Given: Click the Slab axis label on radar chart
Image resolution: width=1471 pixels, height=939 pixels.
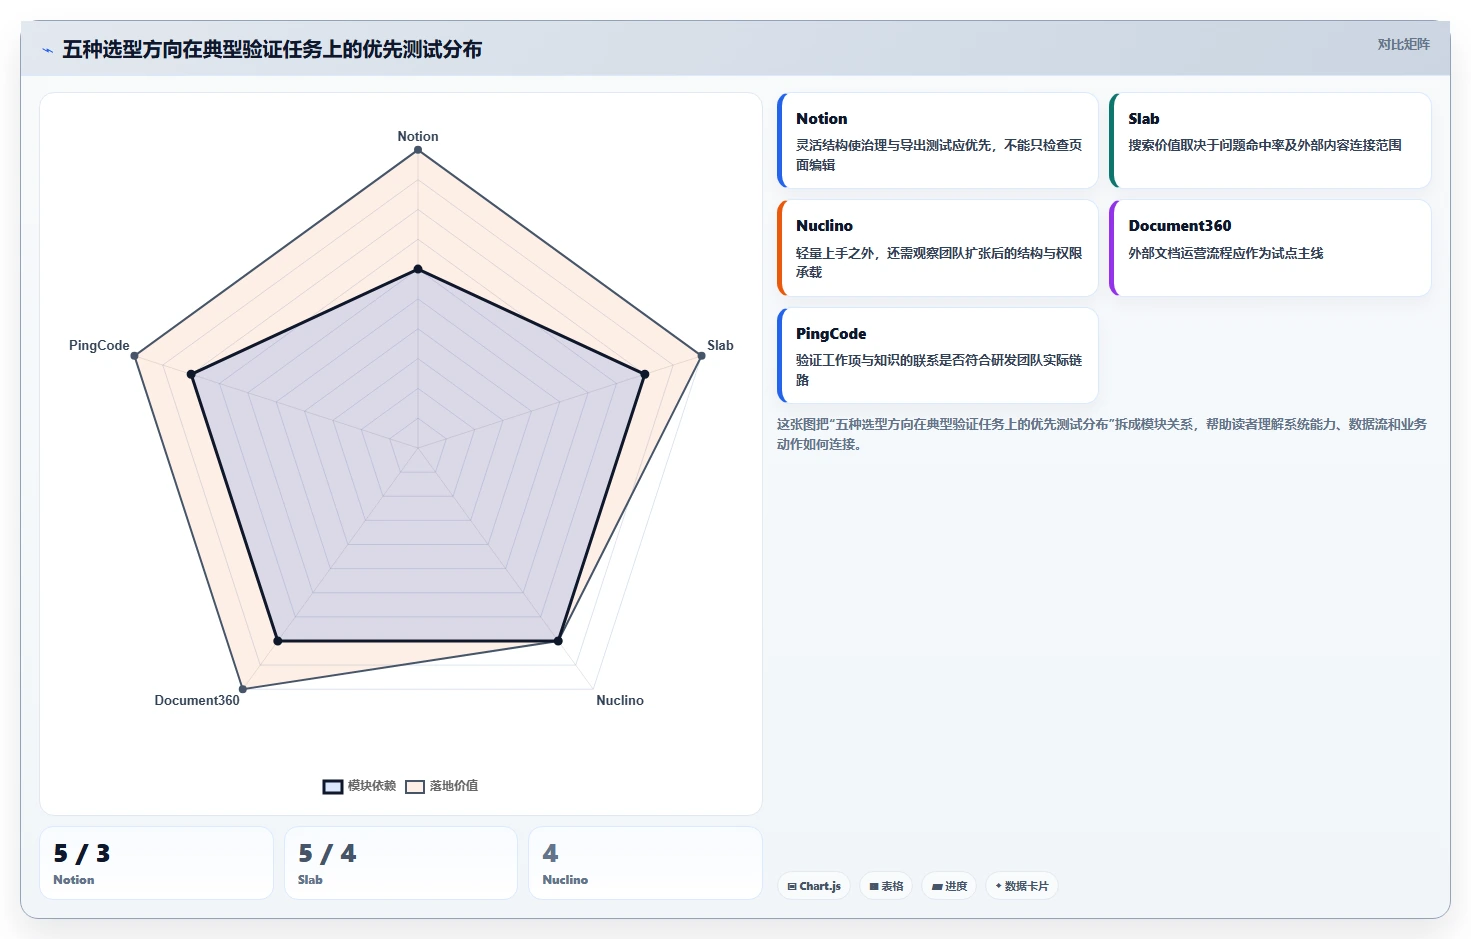Looking at the screenshot, I should (x=720, y=345).
